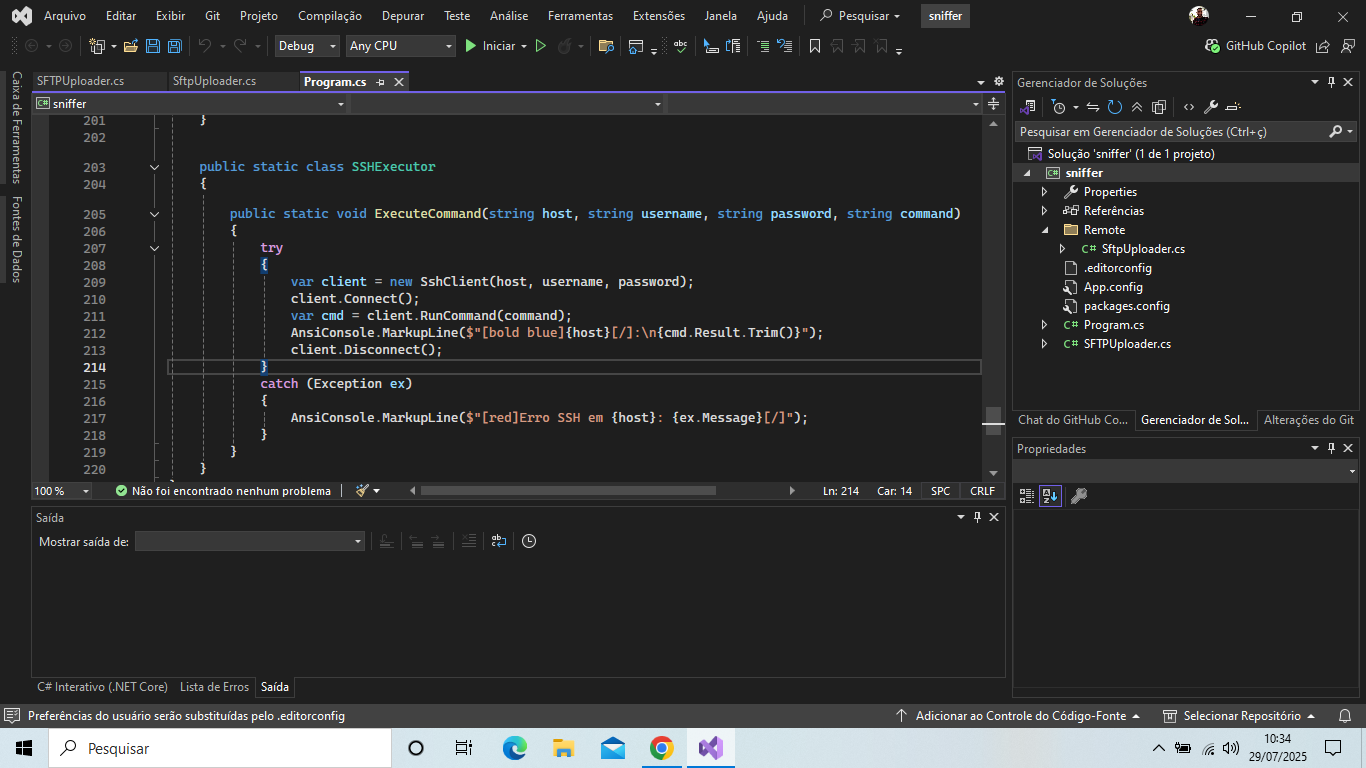Viewport: 1366px width, 768px height.
Task: Click the bookmark icon in the toolbar
Action: (x=814, y=46)
